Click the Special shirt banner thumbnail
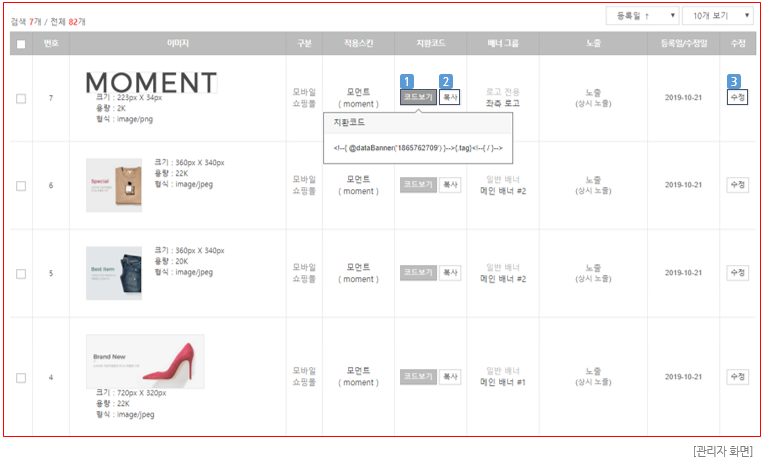This screenshot has width=764, height=463. [x=114, y=185]
